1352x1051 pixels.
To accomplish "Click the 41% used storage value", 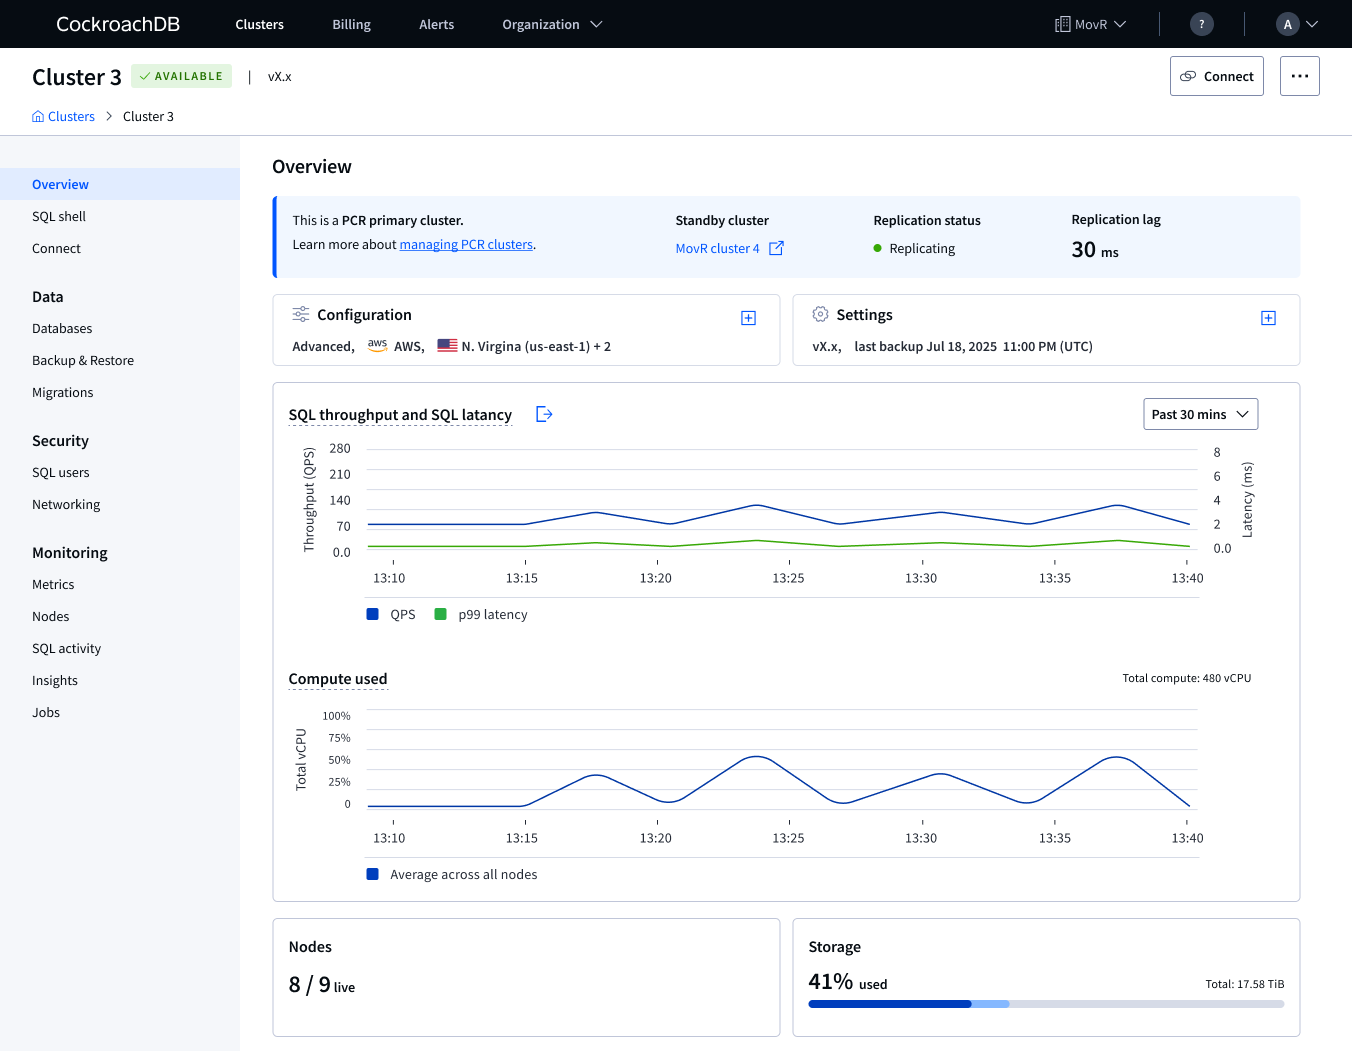I will pyautogui.click(x=848, y=982).
